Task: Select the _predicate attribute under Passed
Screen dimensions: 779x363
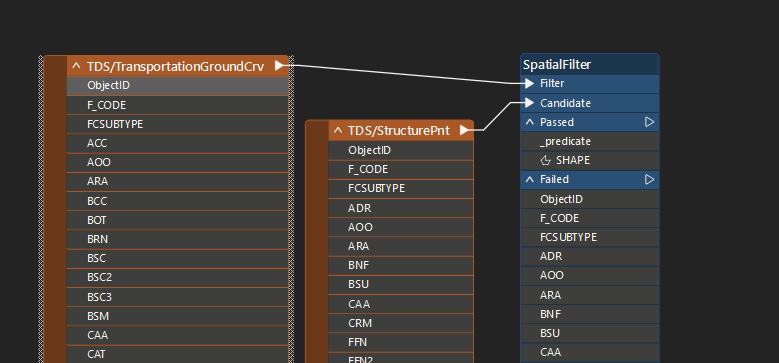Action: pyautogui.click(x=590, y=142)
